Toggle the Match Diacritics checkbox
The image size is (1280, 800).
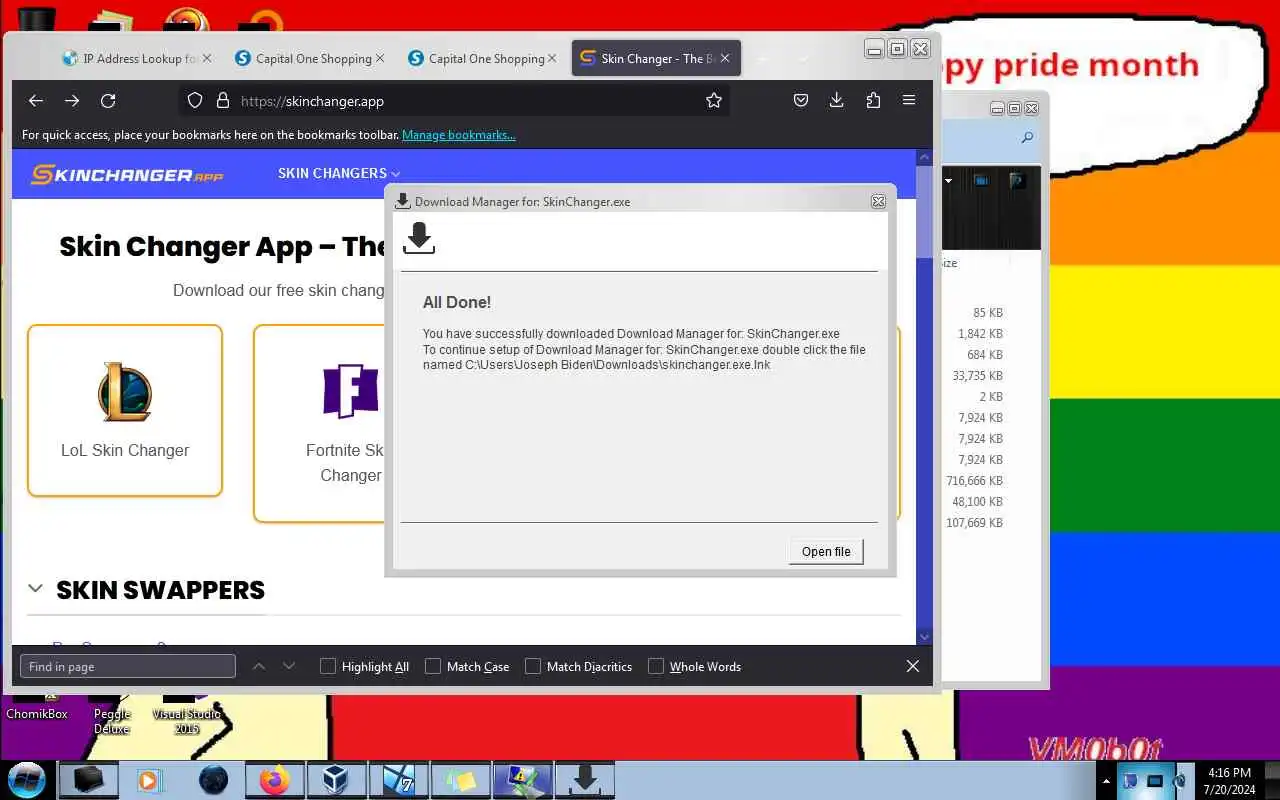coord(533,666)
